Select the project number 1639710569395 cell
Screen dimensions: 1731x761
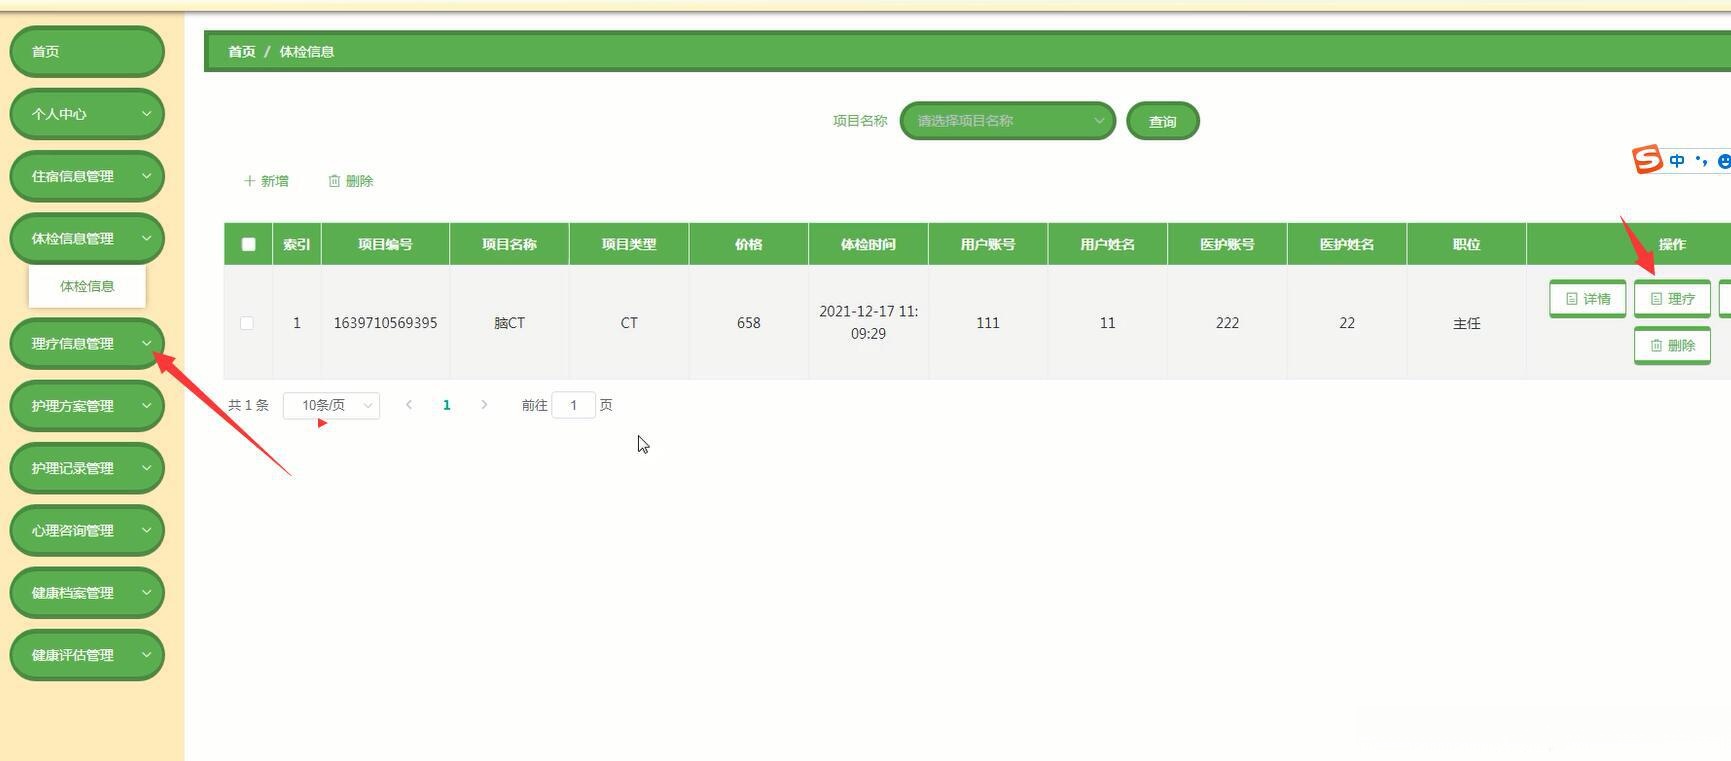tap(385, 323)
